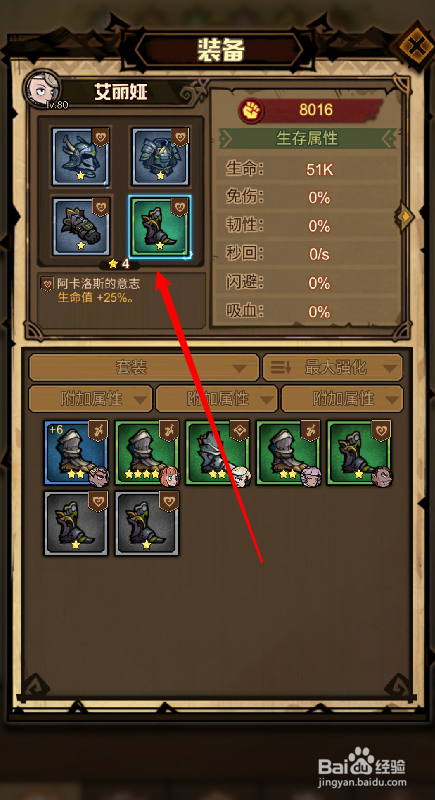Select the highlighted equipped boots slot

coord(161,227)
